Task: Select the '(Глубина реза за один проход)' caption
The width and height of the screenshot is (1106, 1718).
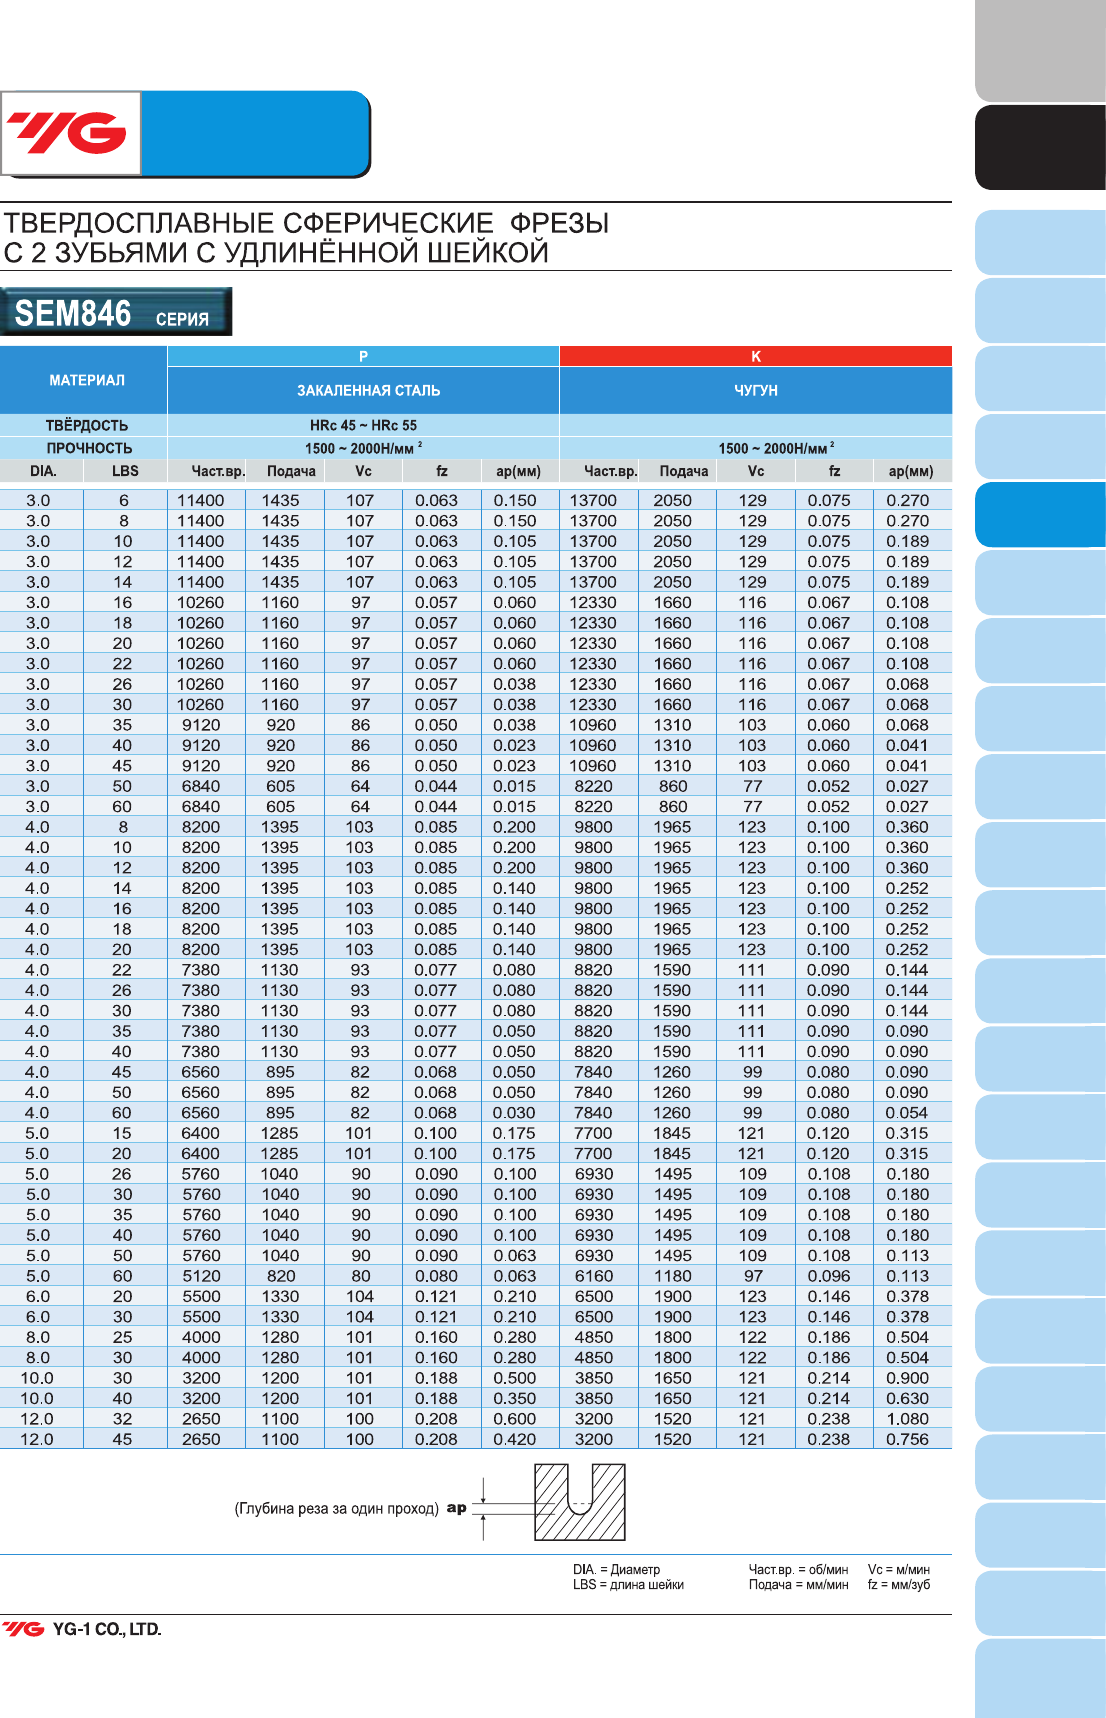Action: (337, 1509)
